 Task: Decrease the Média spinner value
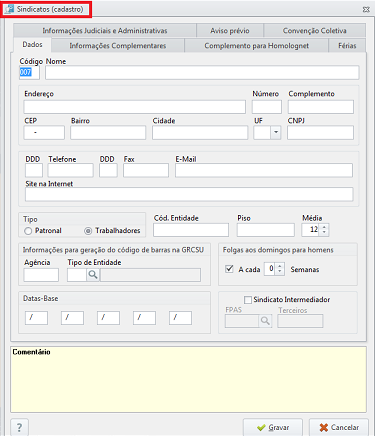[x=324, y=233]
